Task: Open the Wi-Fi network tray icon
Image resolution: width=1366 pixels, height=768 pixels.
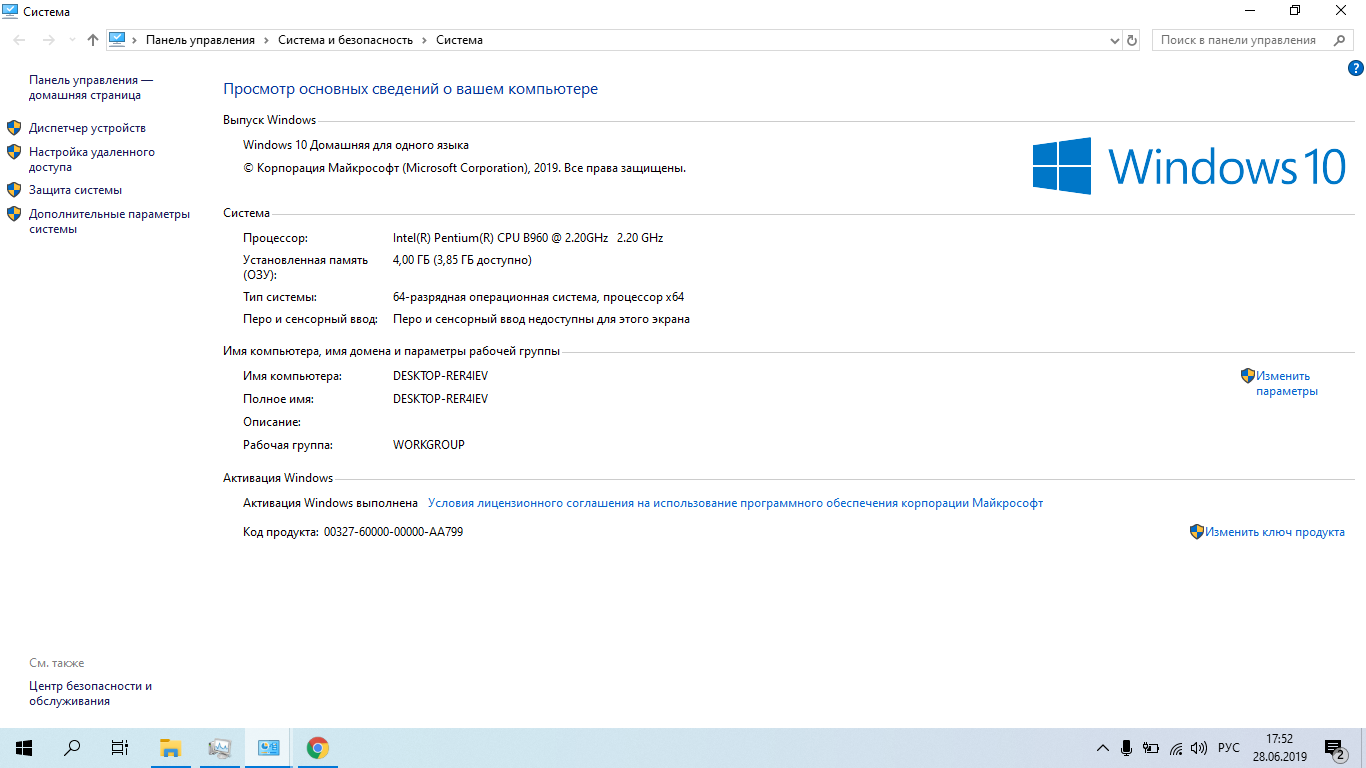Action: point(1176,748)
